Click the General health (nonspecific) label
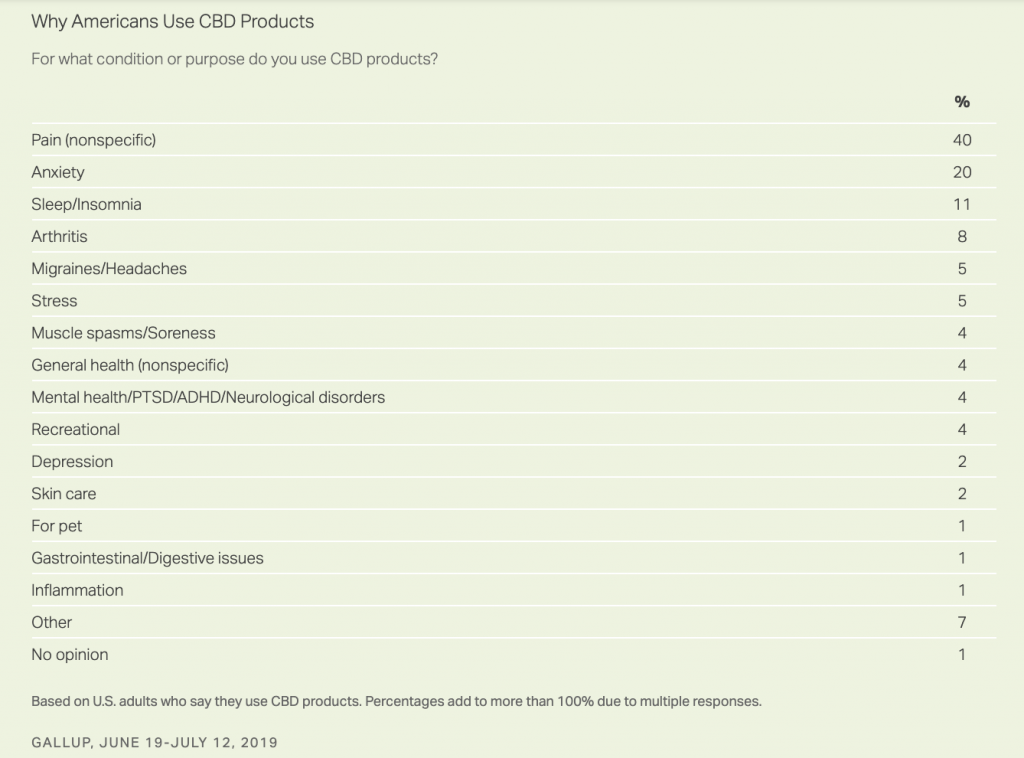1024x758 pixels. [x=130, y=365]
